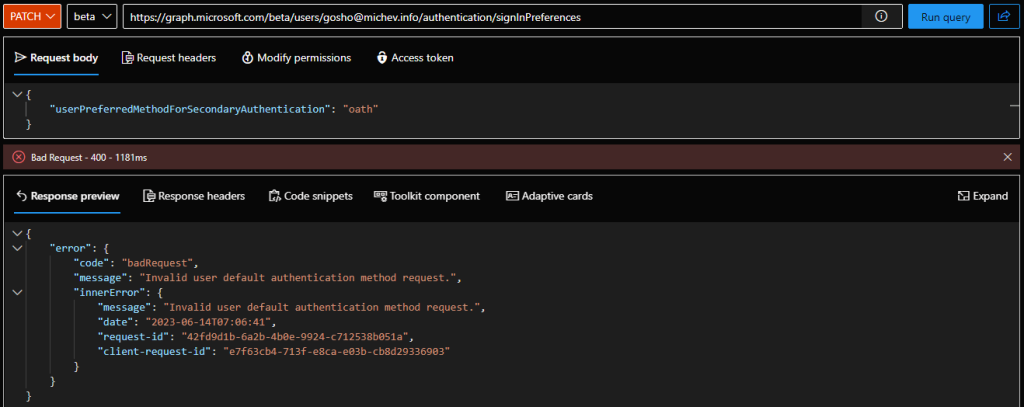The image size is (1024, 407).
Task: Click the info icon in URL bar
Action: [881, 17]
